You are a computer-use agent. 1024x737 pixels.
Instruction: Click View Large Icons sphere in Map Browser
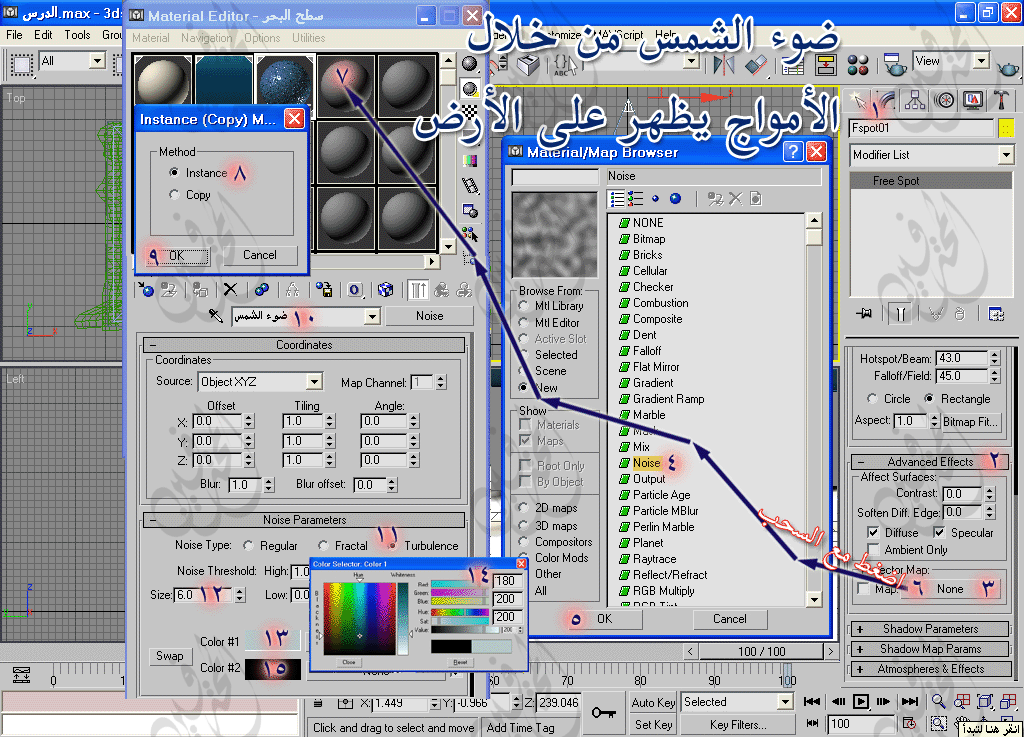tap(676, 198)
